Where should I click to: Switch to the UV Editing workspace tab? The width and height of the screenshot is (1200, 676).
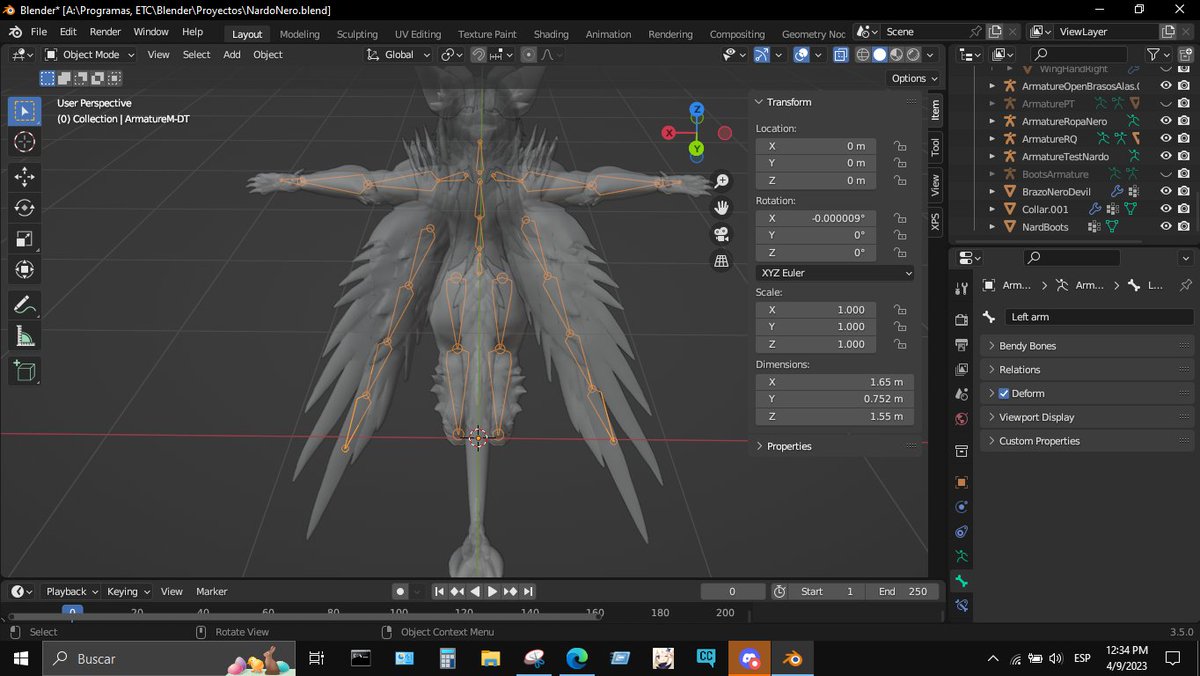pyautogui.click(x=419, y=34)
